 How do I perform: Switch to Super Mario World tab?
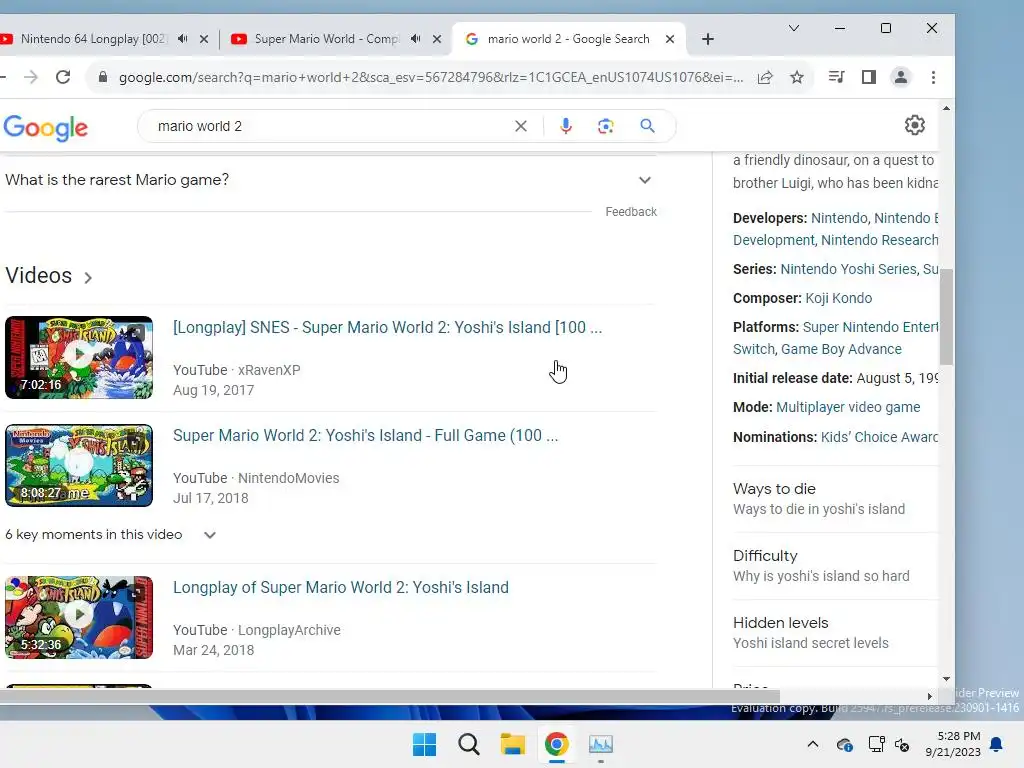click(x=325, y=39)
